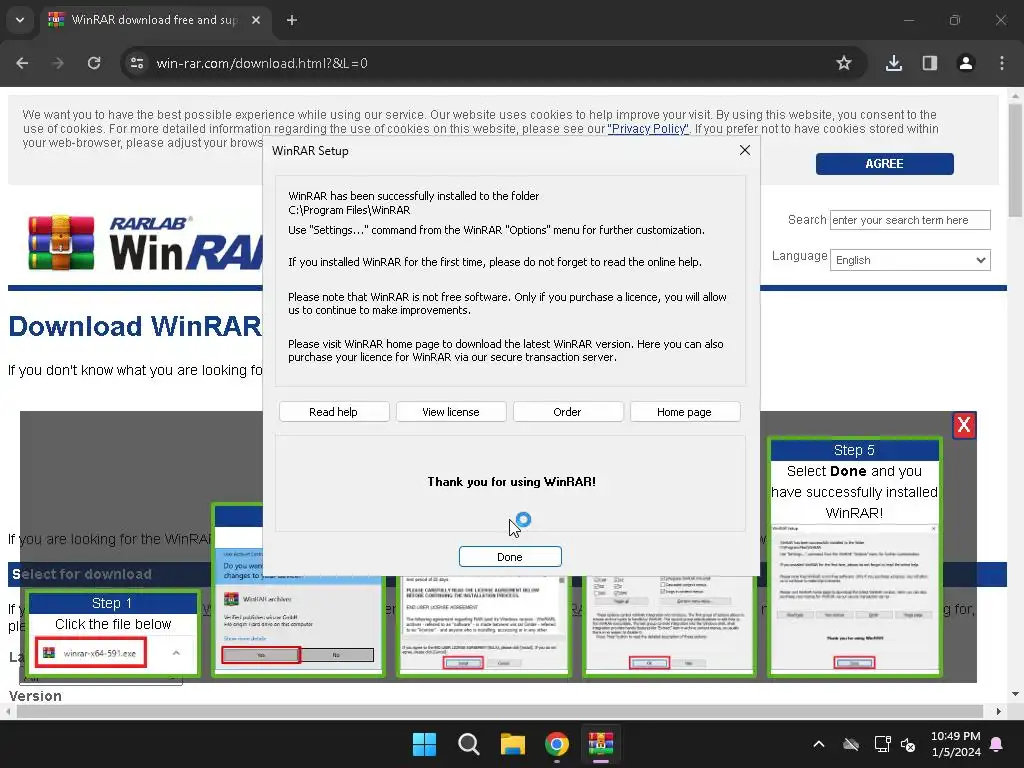
Task: Select the WinRAR download free tab
Action: (x=155, y=20)
